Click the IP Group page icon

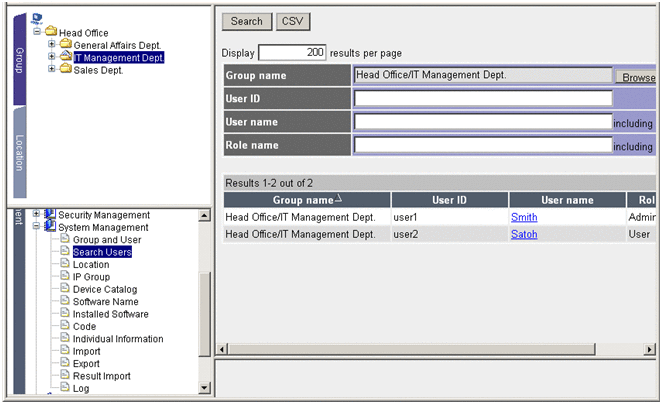click(x=64, y=277)
